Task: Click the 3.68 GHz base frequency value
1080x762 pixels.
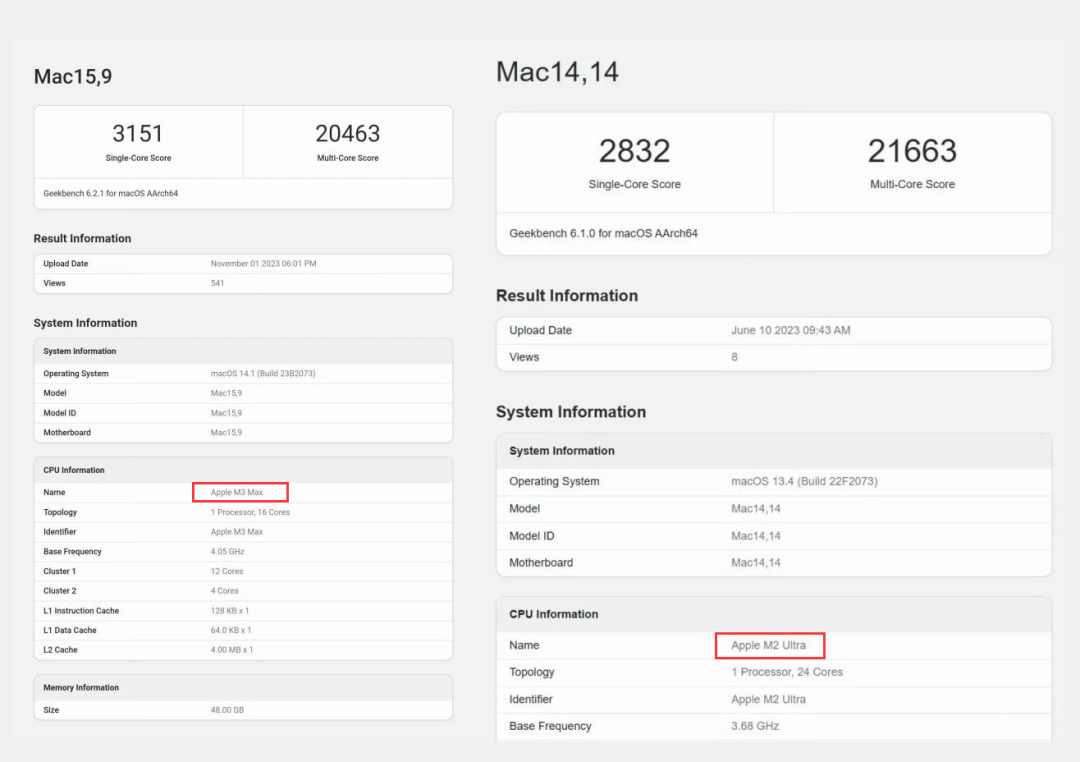Action: pyautogui.click(x=755, y=726)
